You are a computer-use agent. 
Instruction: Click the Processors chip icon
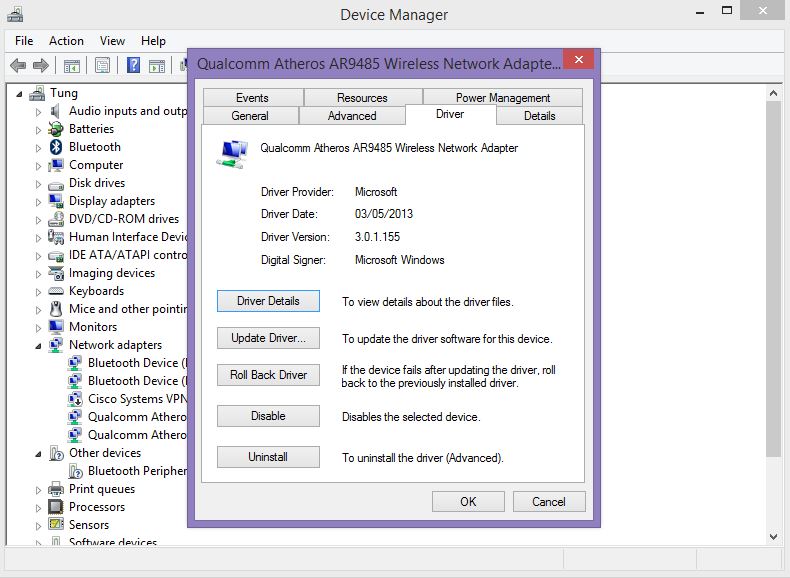[55, 507]
